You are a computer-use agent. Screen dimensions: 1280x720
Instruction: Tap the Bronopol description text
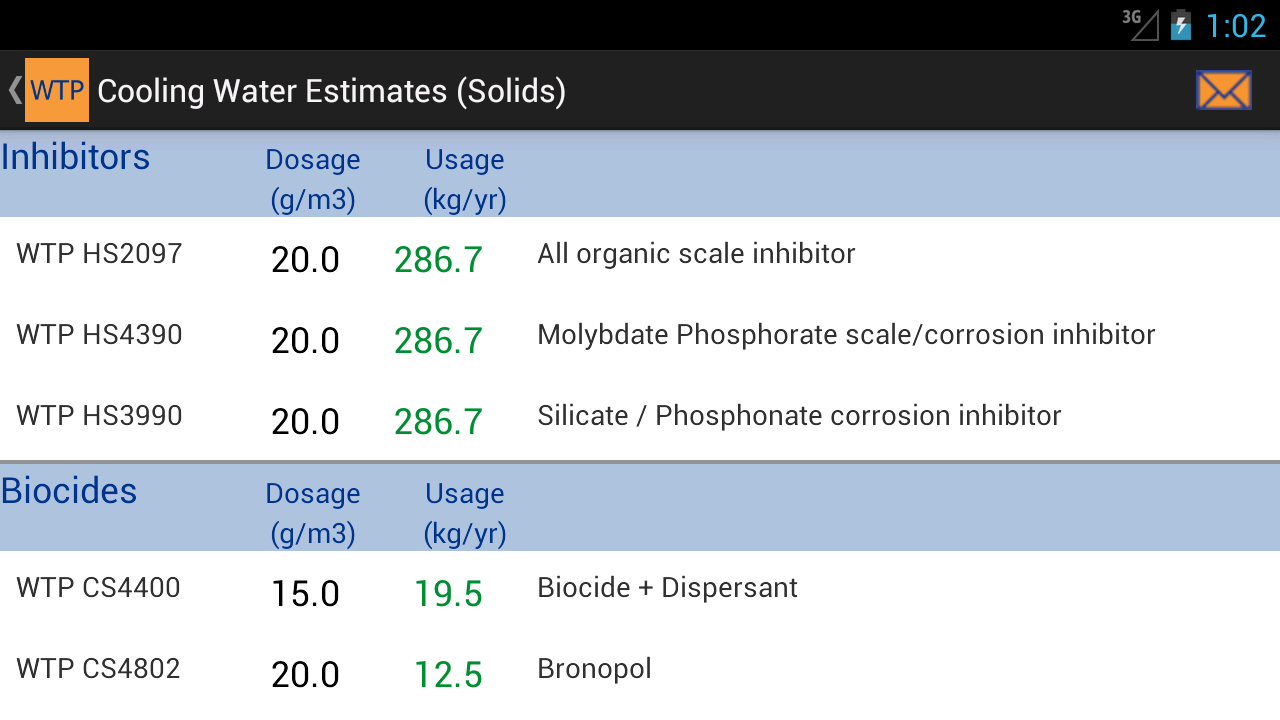pos(594,669)
